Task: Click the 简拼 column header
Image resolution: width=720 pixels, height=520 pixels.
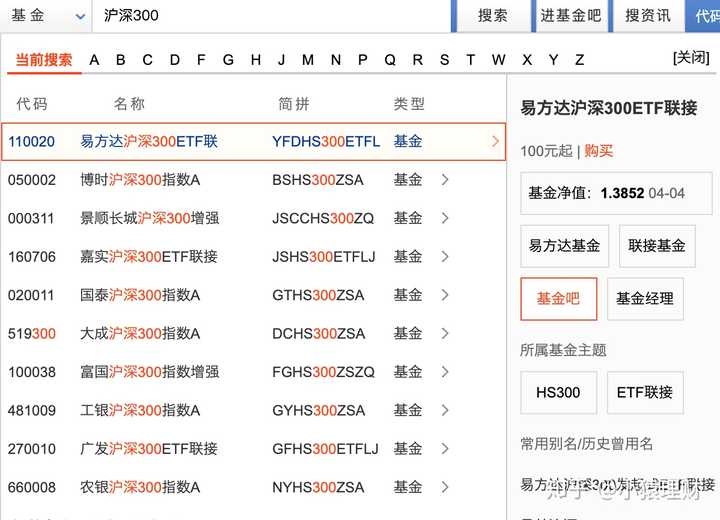Action: point(294,104)
